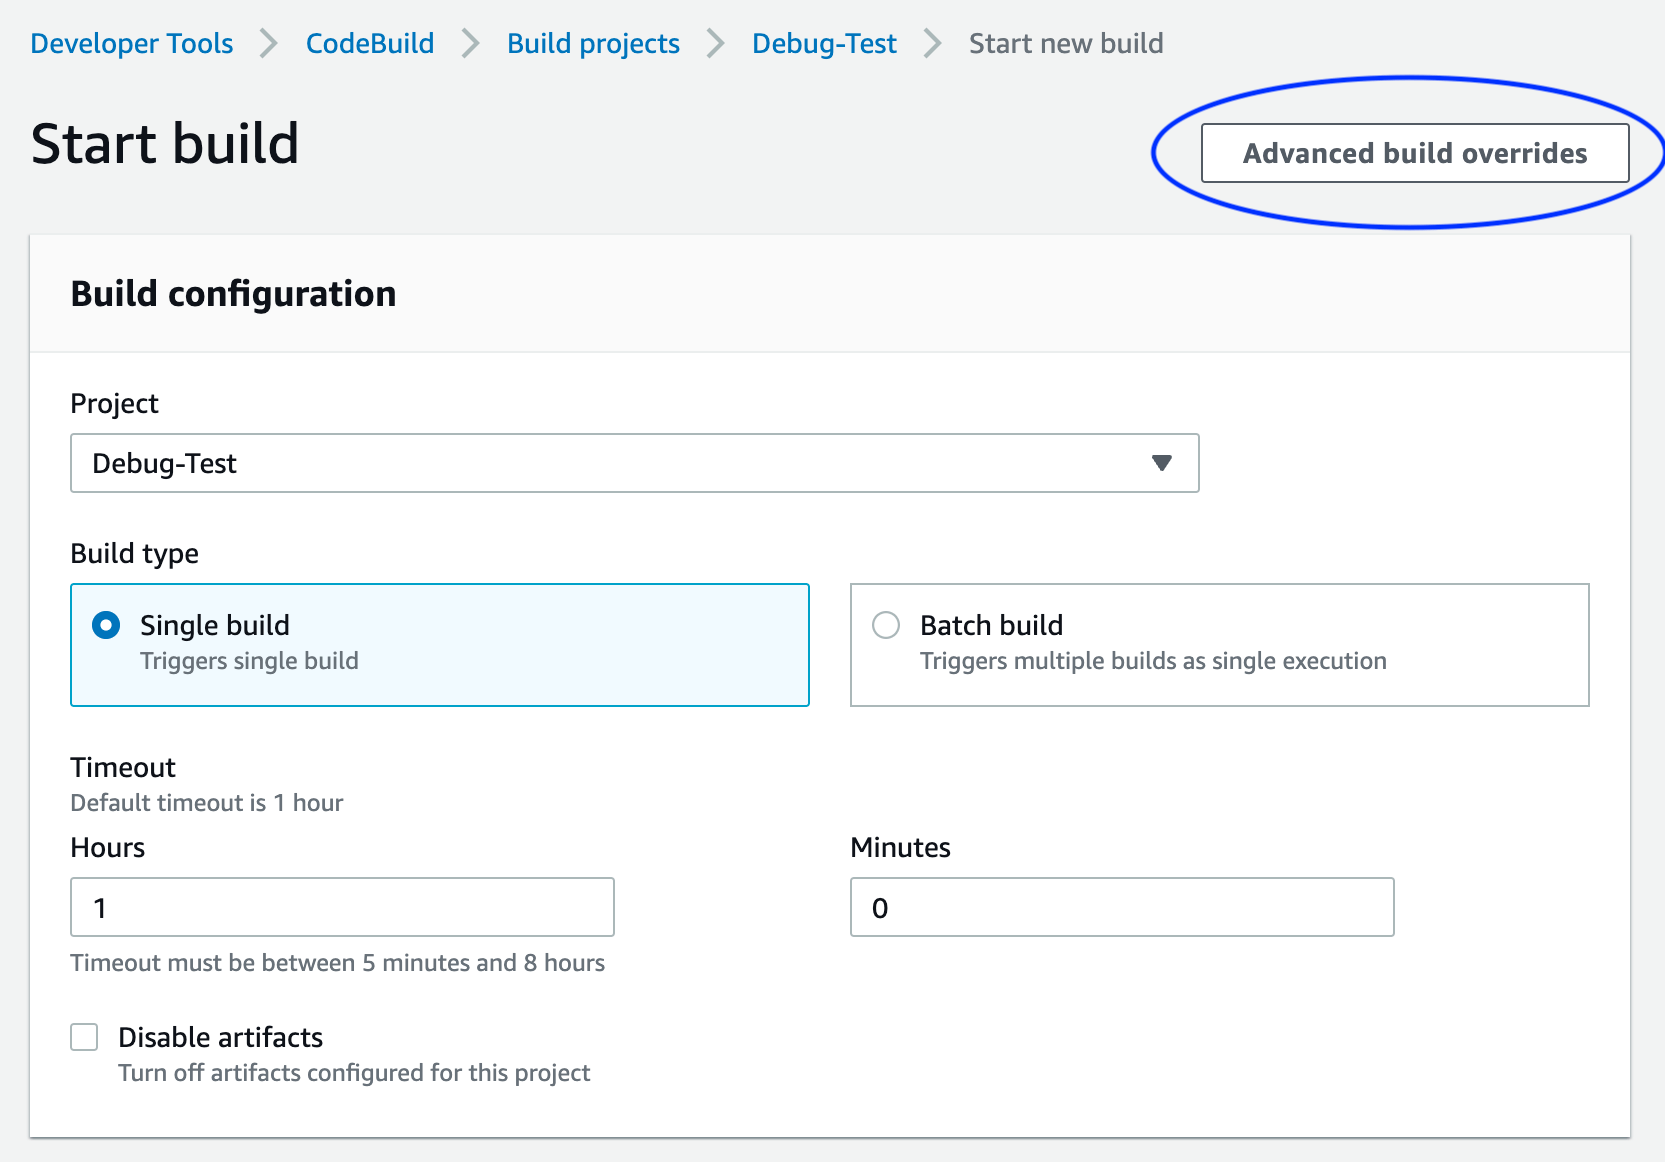Click the Hours timeout input field

(342, 907)
